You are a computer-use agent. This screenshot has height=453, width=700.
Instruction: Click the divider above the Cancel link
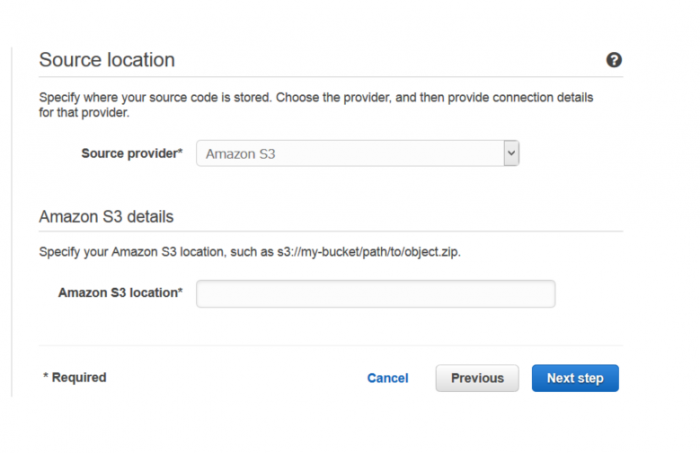[x=331, y=345]
